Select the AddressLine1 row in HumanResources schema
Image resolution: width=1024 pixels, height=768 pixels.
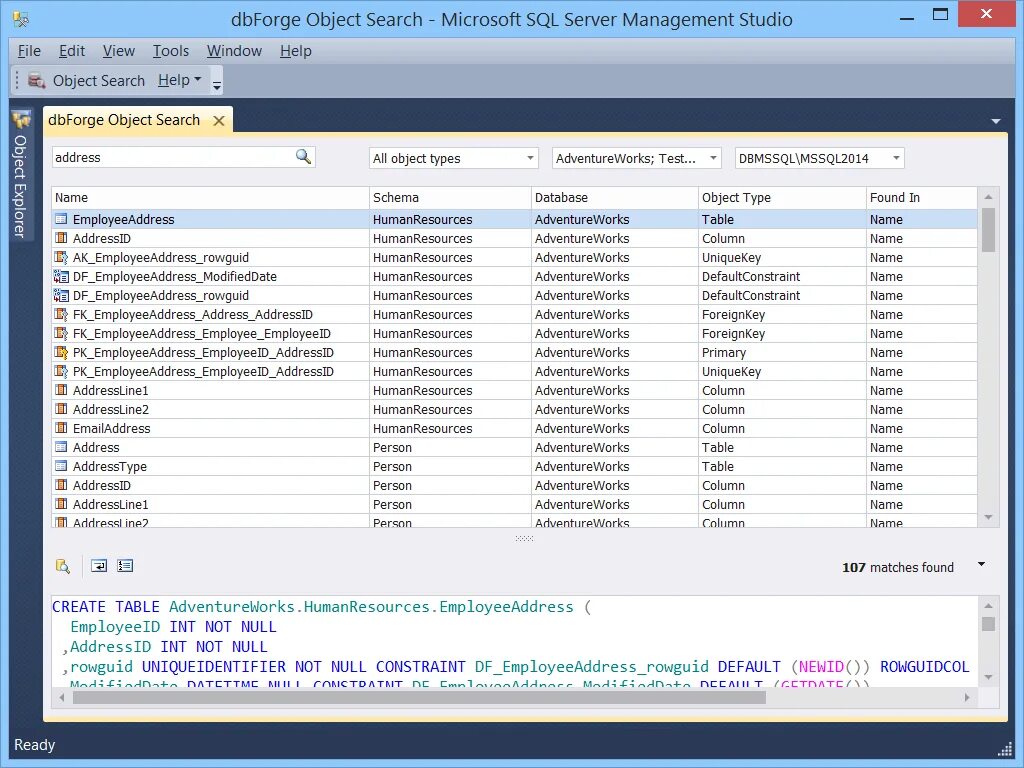point(515,391)
